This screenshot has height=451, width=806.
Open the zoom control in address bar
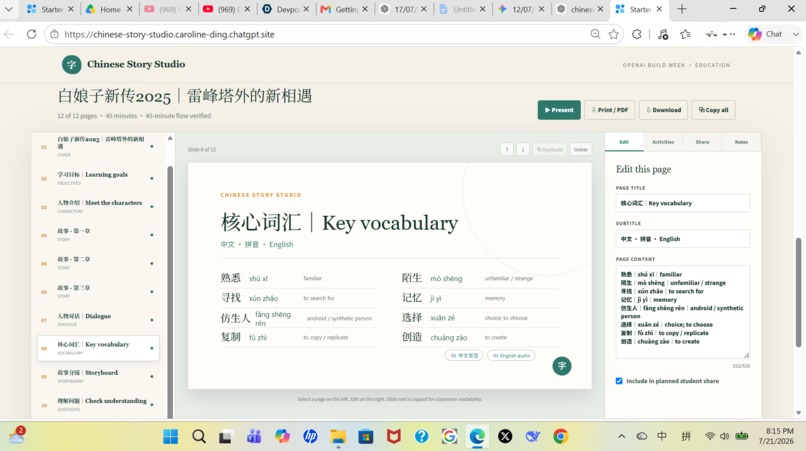595,34
